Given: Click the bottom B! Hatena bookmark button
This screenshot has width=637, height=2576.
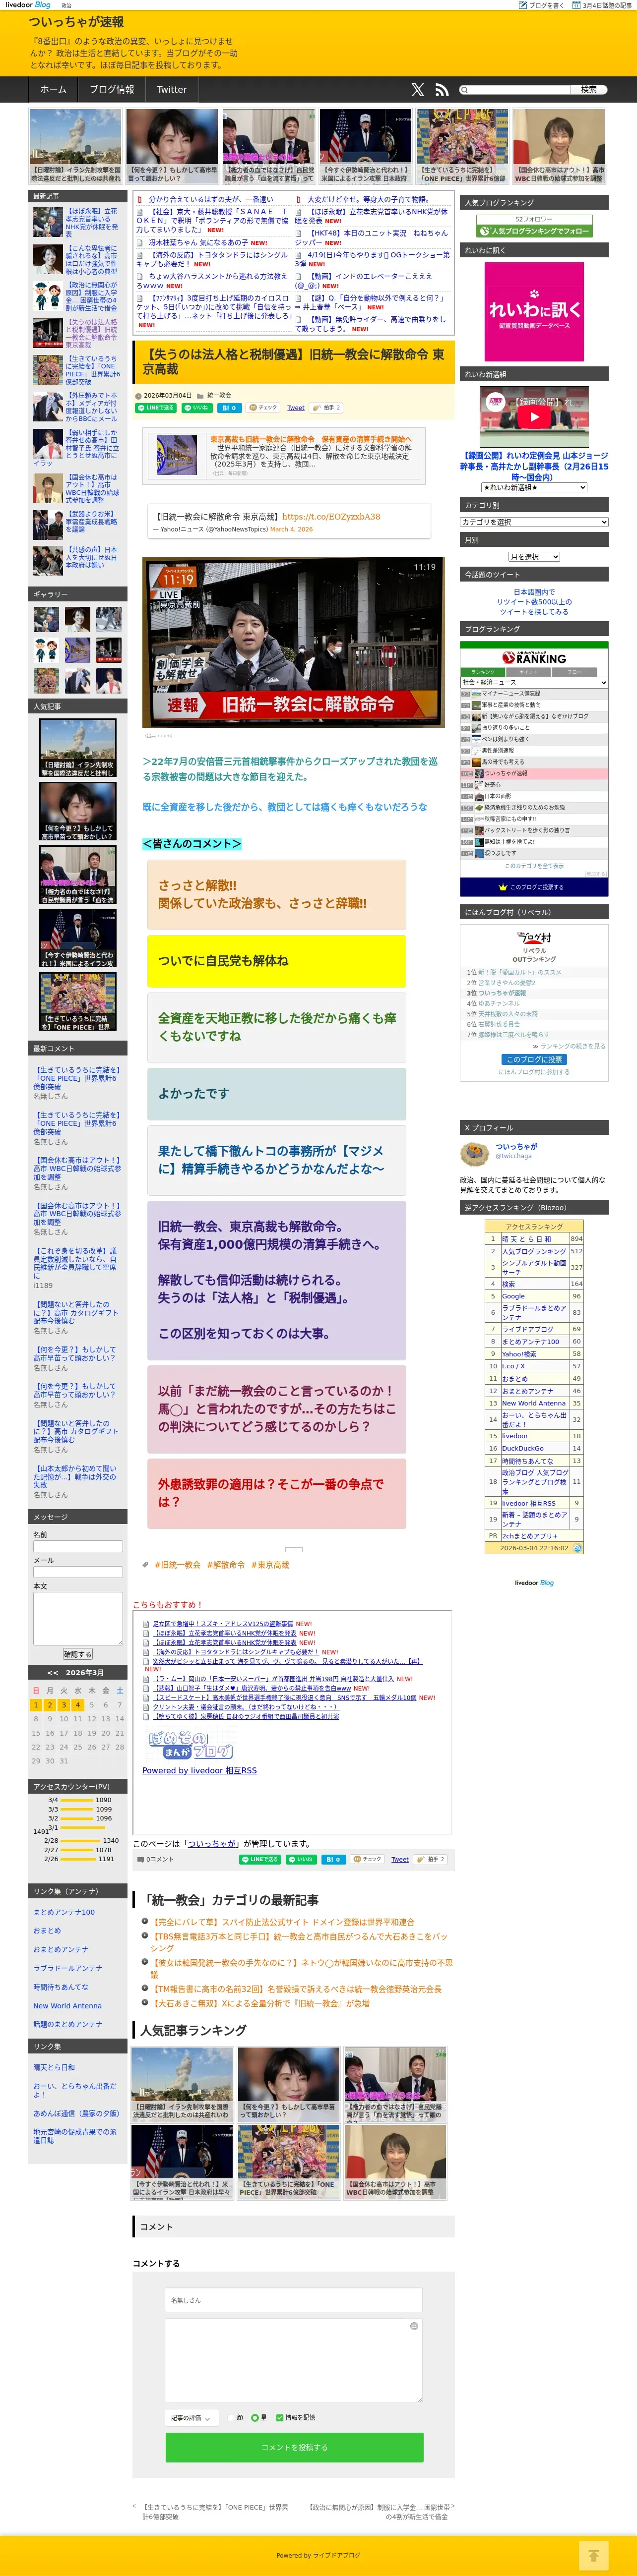Looking at the screenshot, I should click(x=334, y=1859).
